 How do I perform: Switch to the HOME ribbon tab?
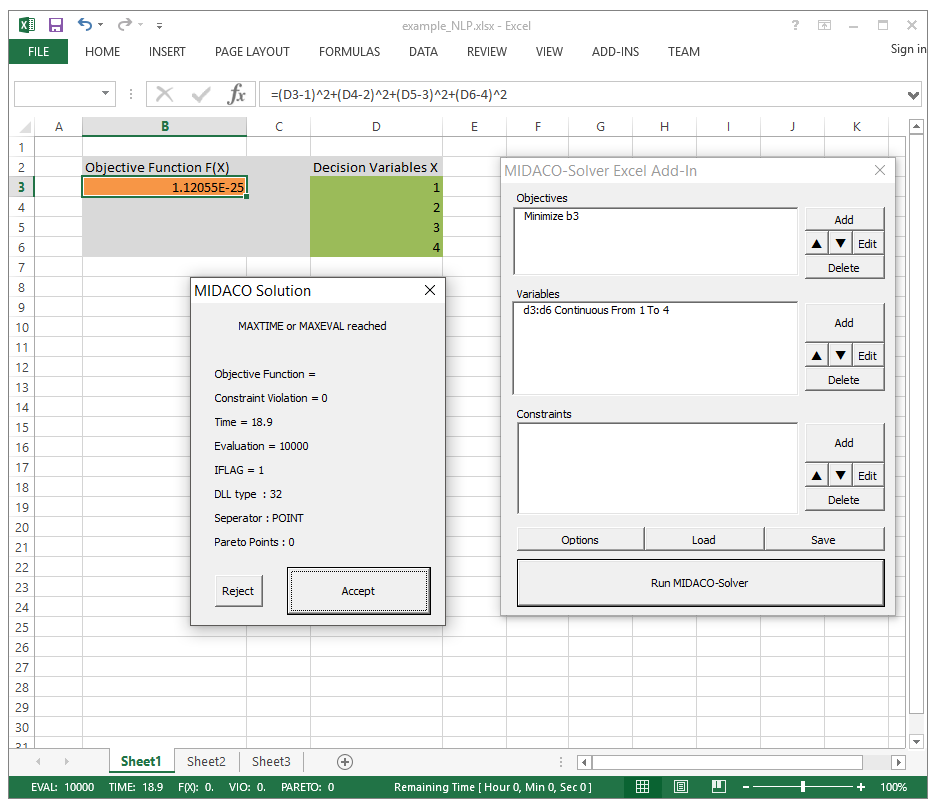click(102, 52)
